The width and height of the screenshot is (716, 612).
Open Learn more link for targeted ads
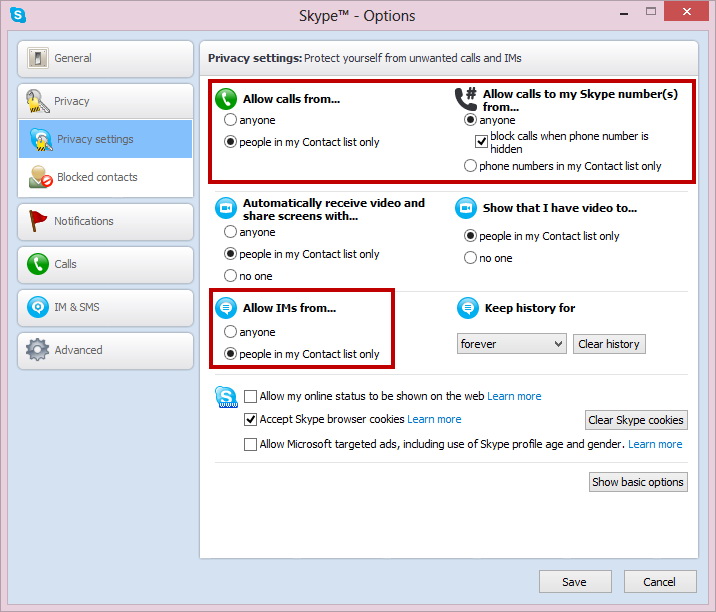[x=655, y=444]
